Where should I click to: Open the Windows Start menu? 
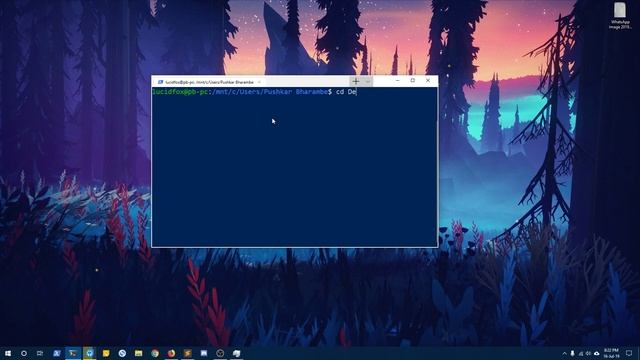8,353
